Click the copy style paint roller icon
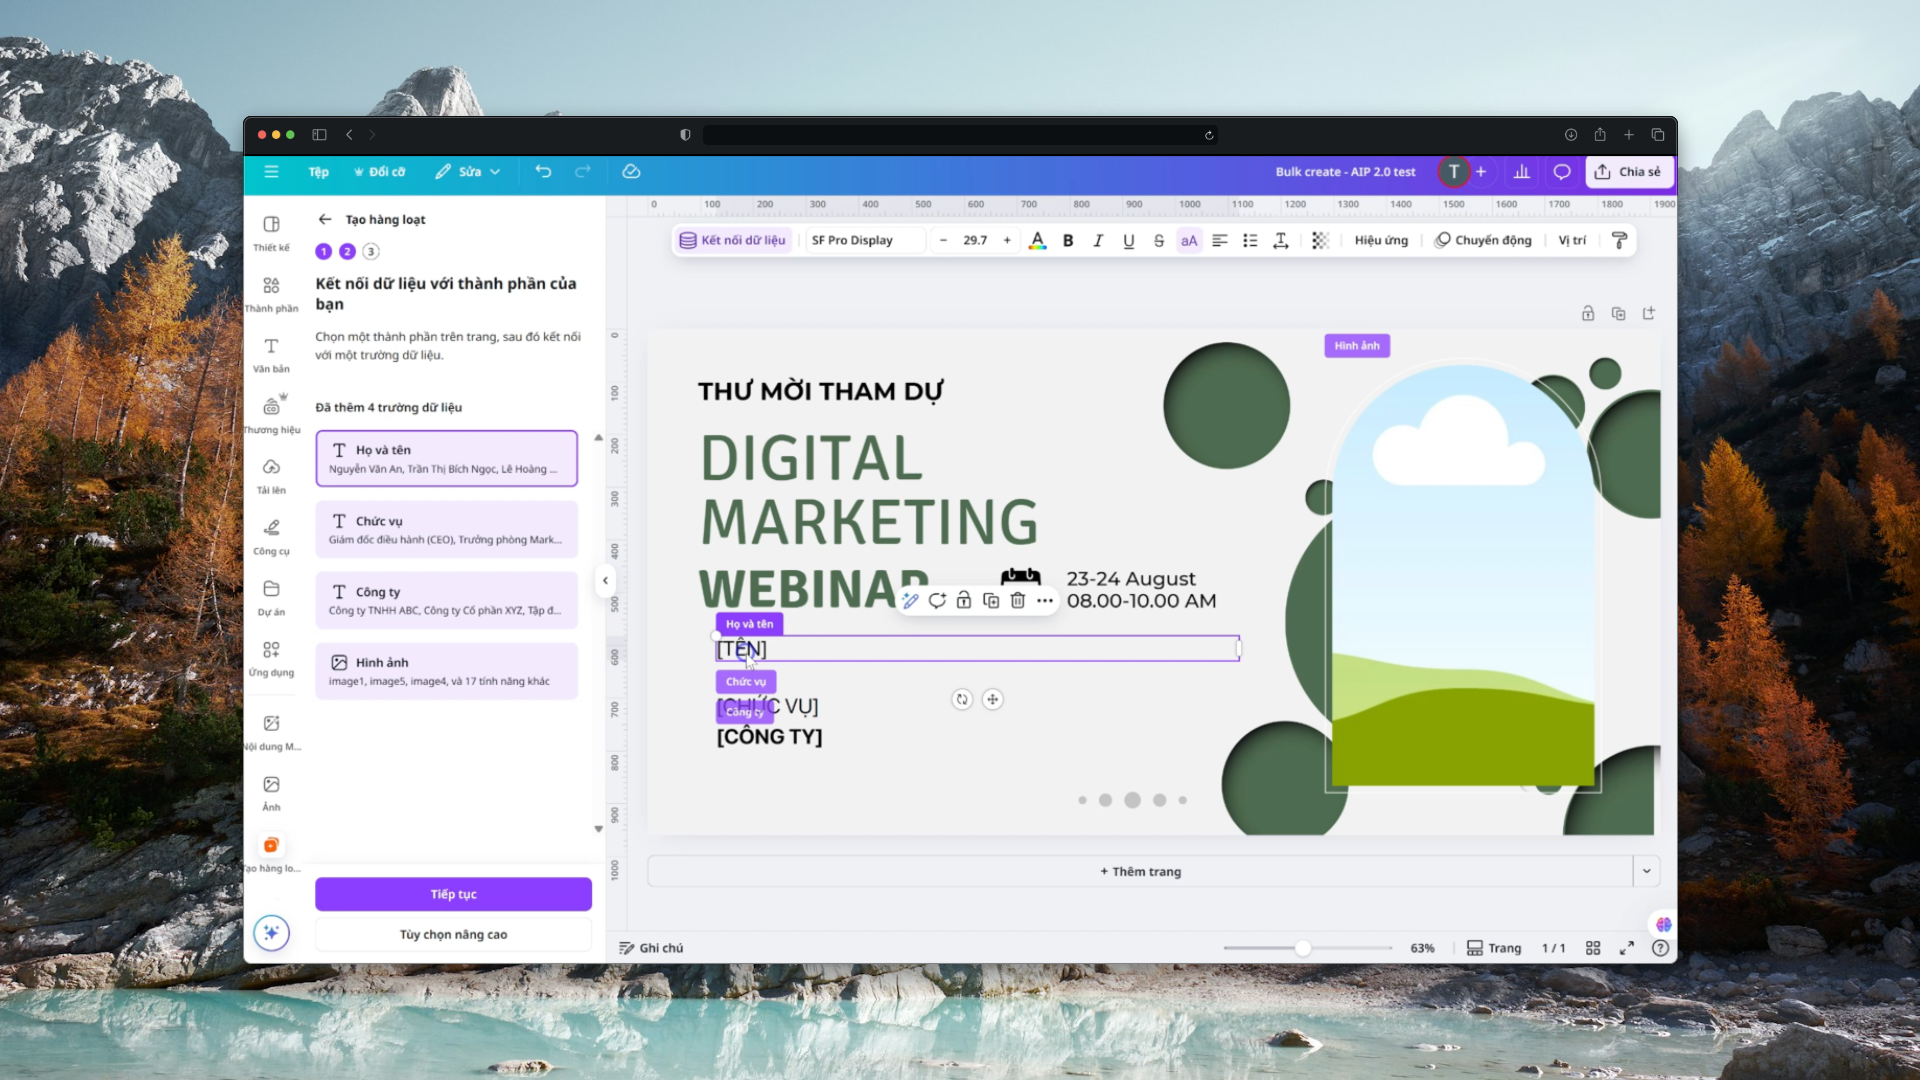Viewport: 1920px width, 1080px height. [1619, 240]
